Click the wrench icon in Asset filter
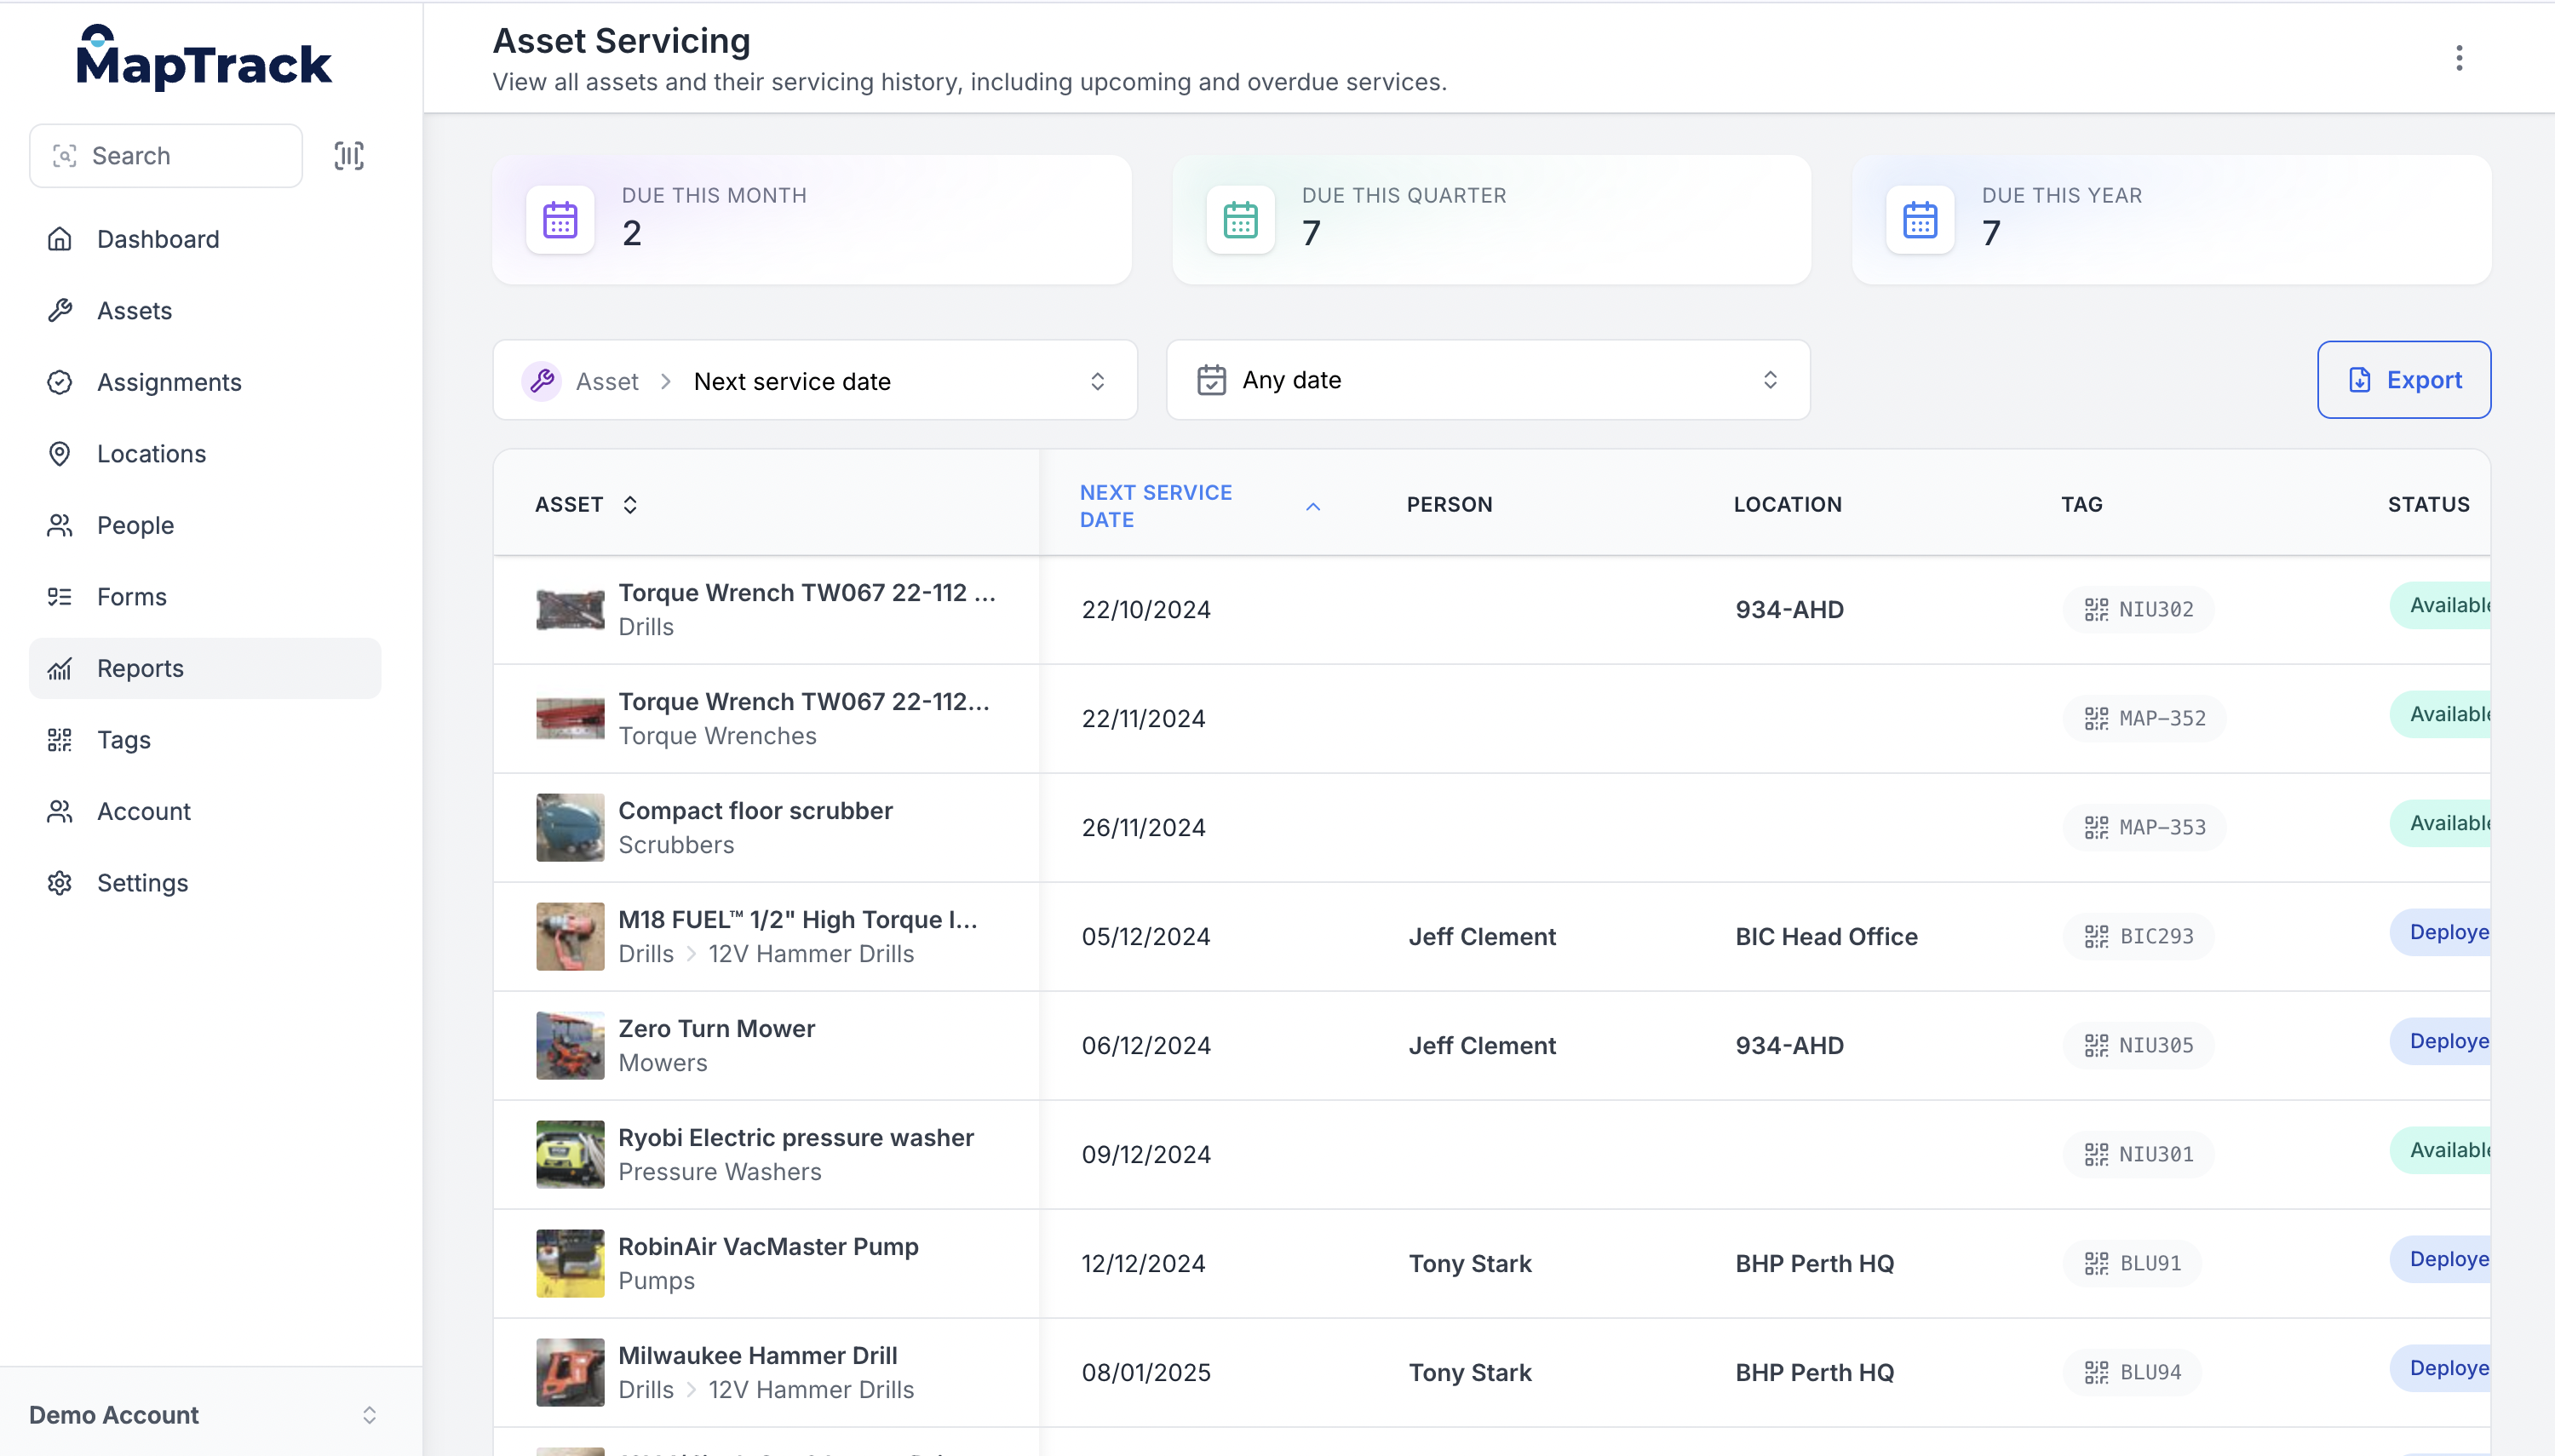 [x=542, y=381]
